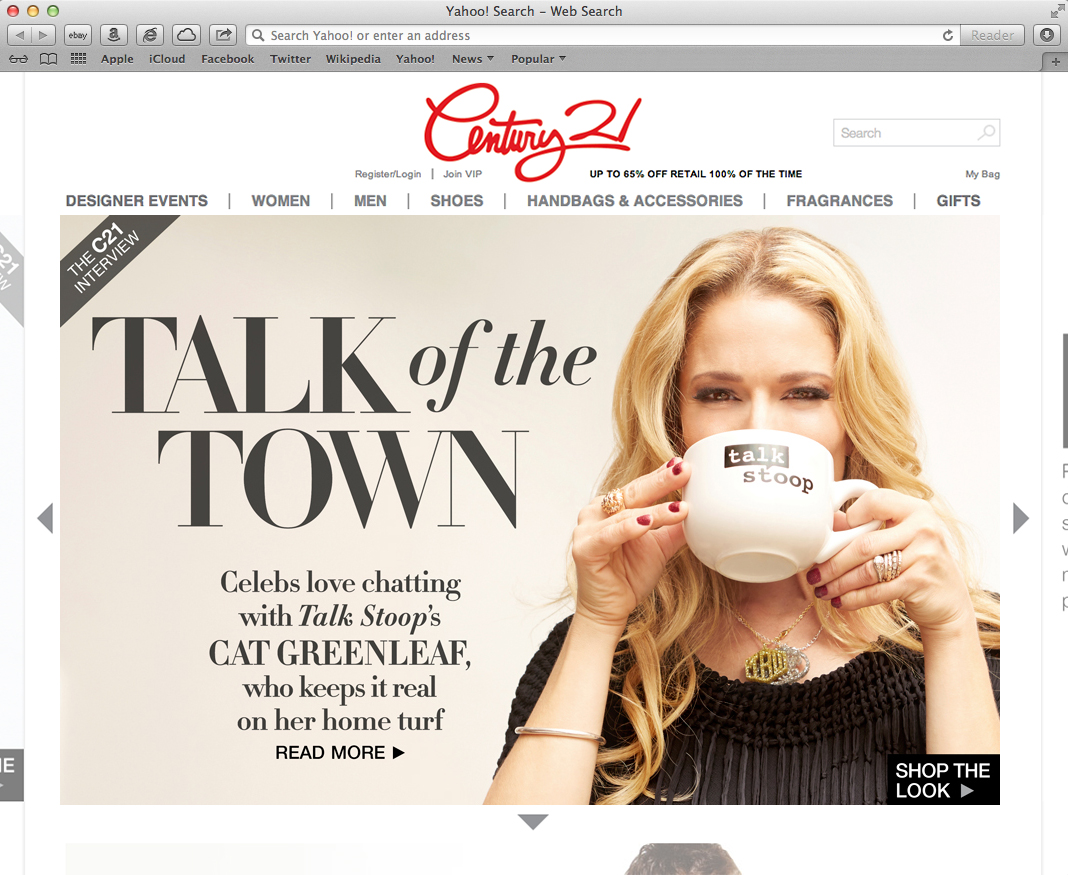Click the Share toolbar button

pos(223,35)
